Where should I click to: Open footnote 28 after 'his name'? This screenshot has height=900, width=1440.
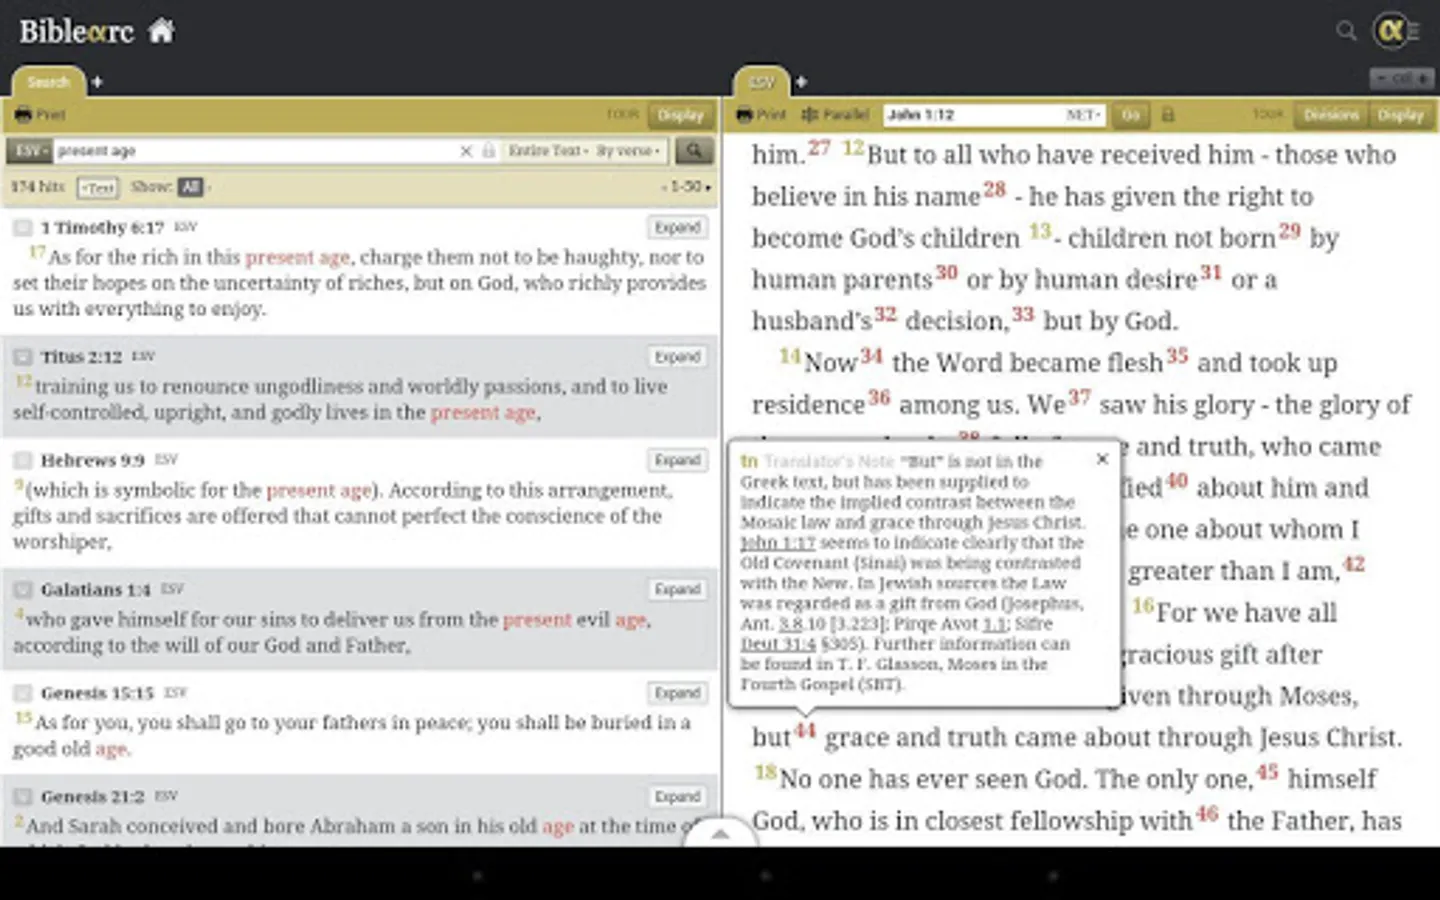pos(994,188)
